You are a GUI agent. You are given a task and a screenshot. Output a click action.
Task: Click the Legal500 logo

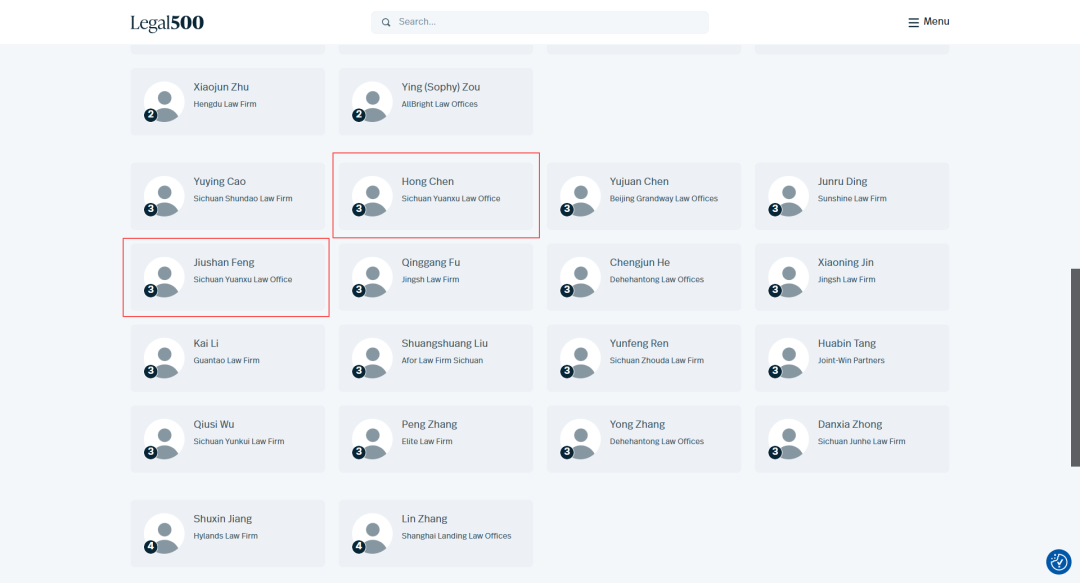tap(167, 23)
